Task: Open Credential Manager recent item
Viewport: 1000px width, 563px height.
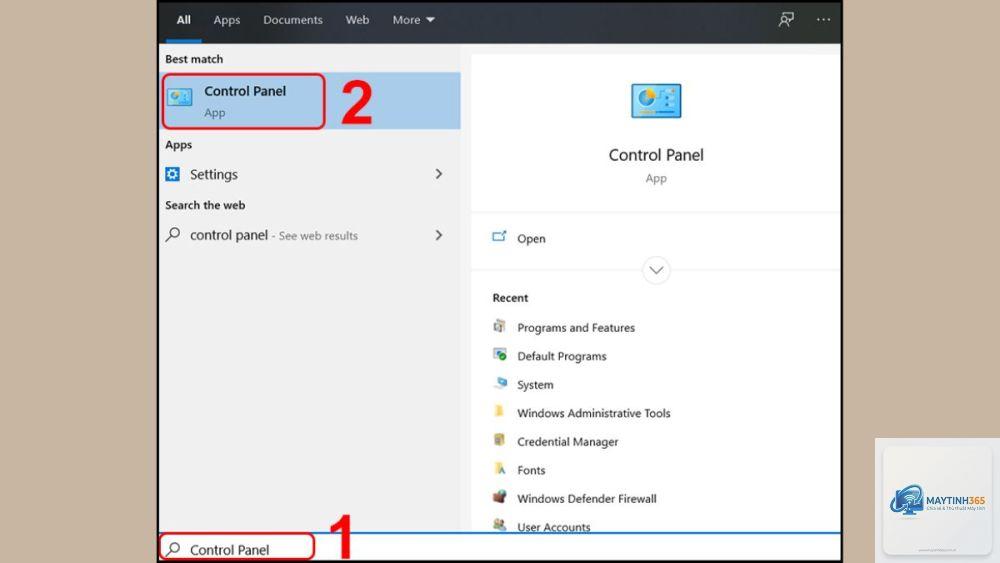Action: coord(568,442)
